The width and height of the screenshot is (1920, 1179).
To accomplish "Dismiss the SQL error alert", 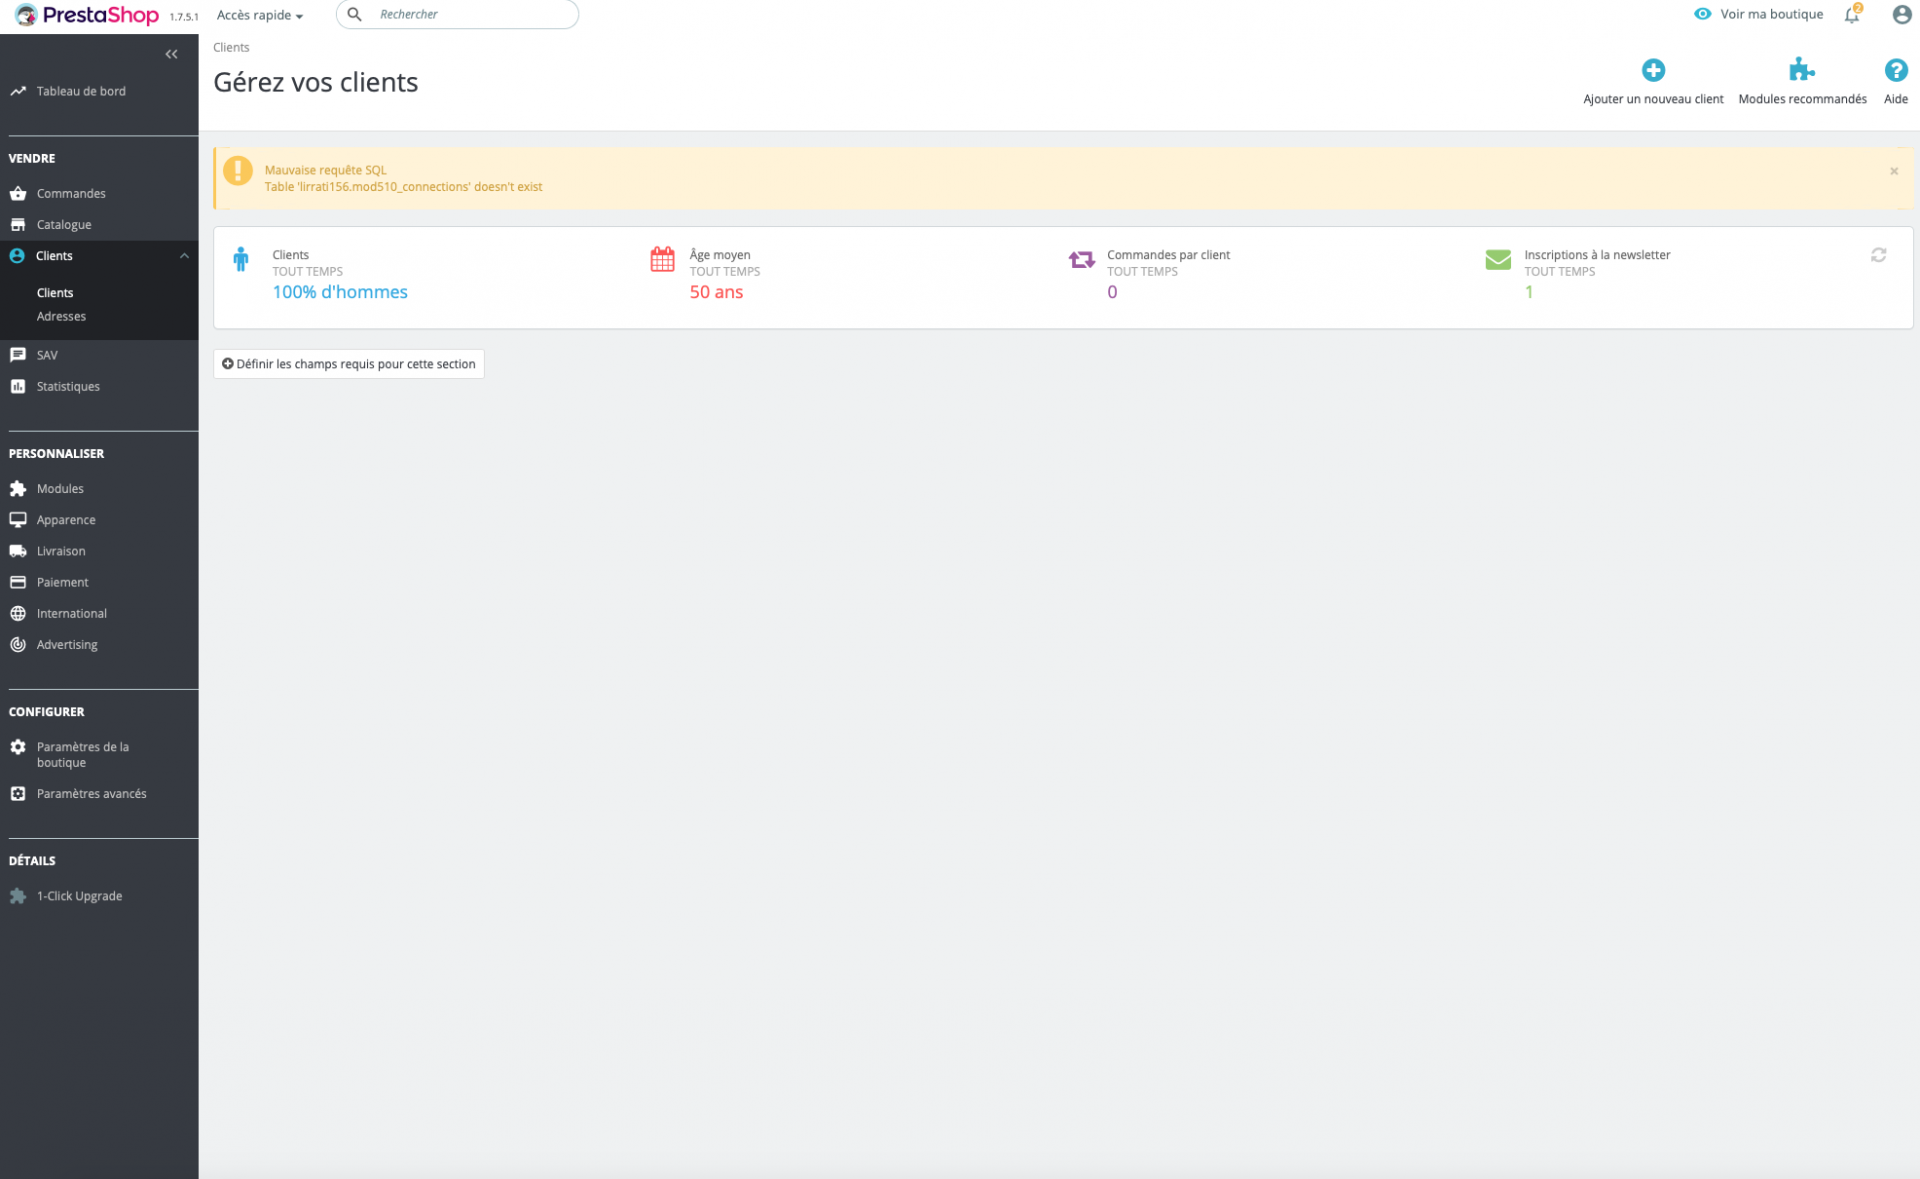I will point(1893,171).
